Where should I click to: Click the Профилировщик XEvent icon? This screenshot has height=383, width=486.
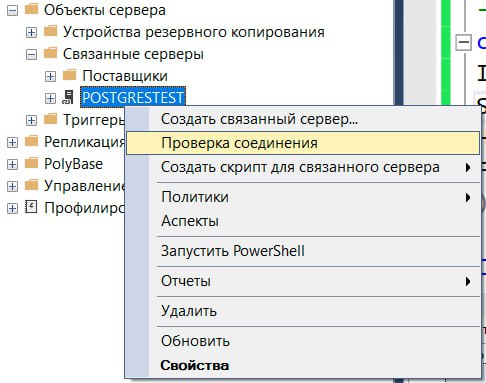pos(31,207)
